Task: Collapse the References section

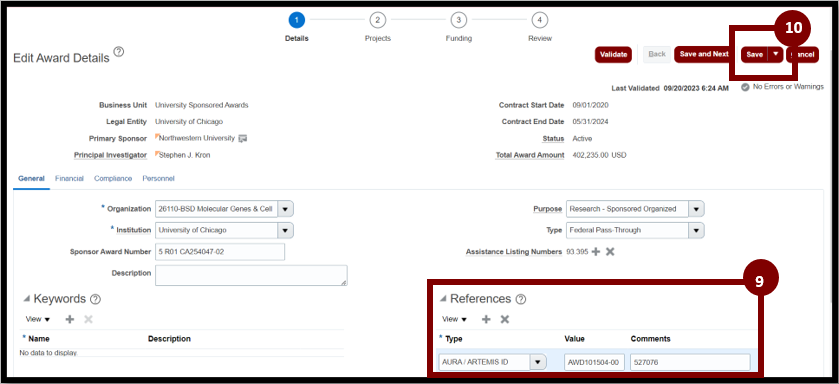Action: coord(443,298)
